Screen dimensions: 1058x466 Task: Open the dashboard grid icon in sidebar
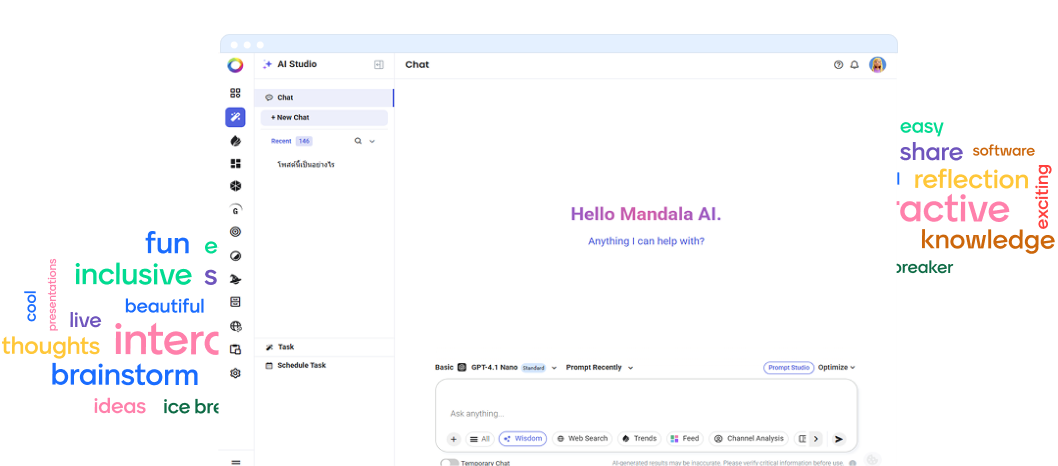[x=235, y=93]
